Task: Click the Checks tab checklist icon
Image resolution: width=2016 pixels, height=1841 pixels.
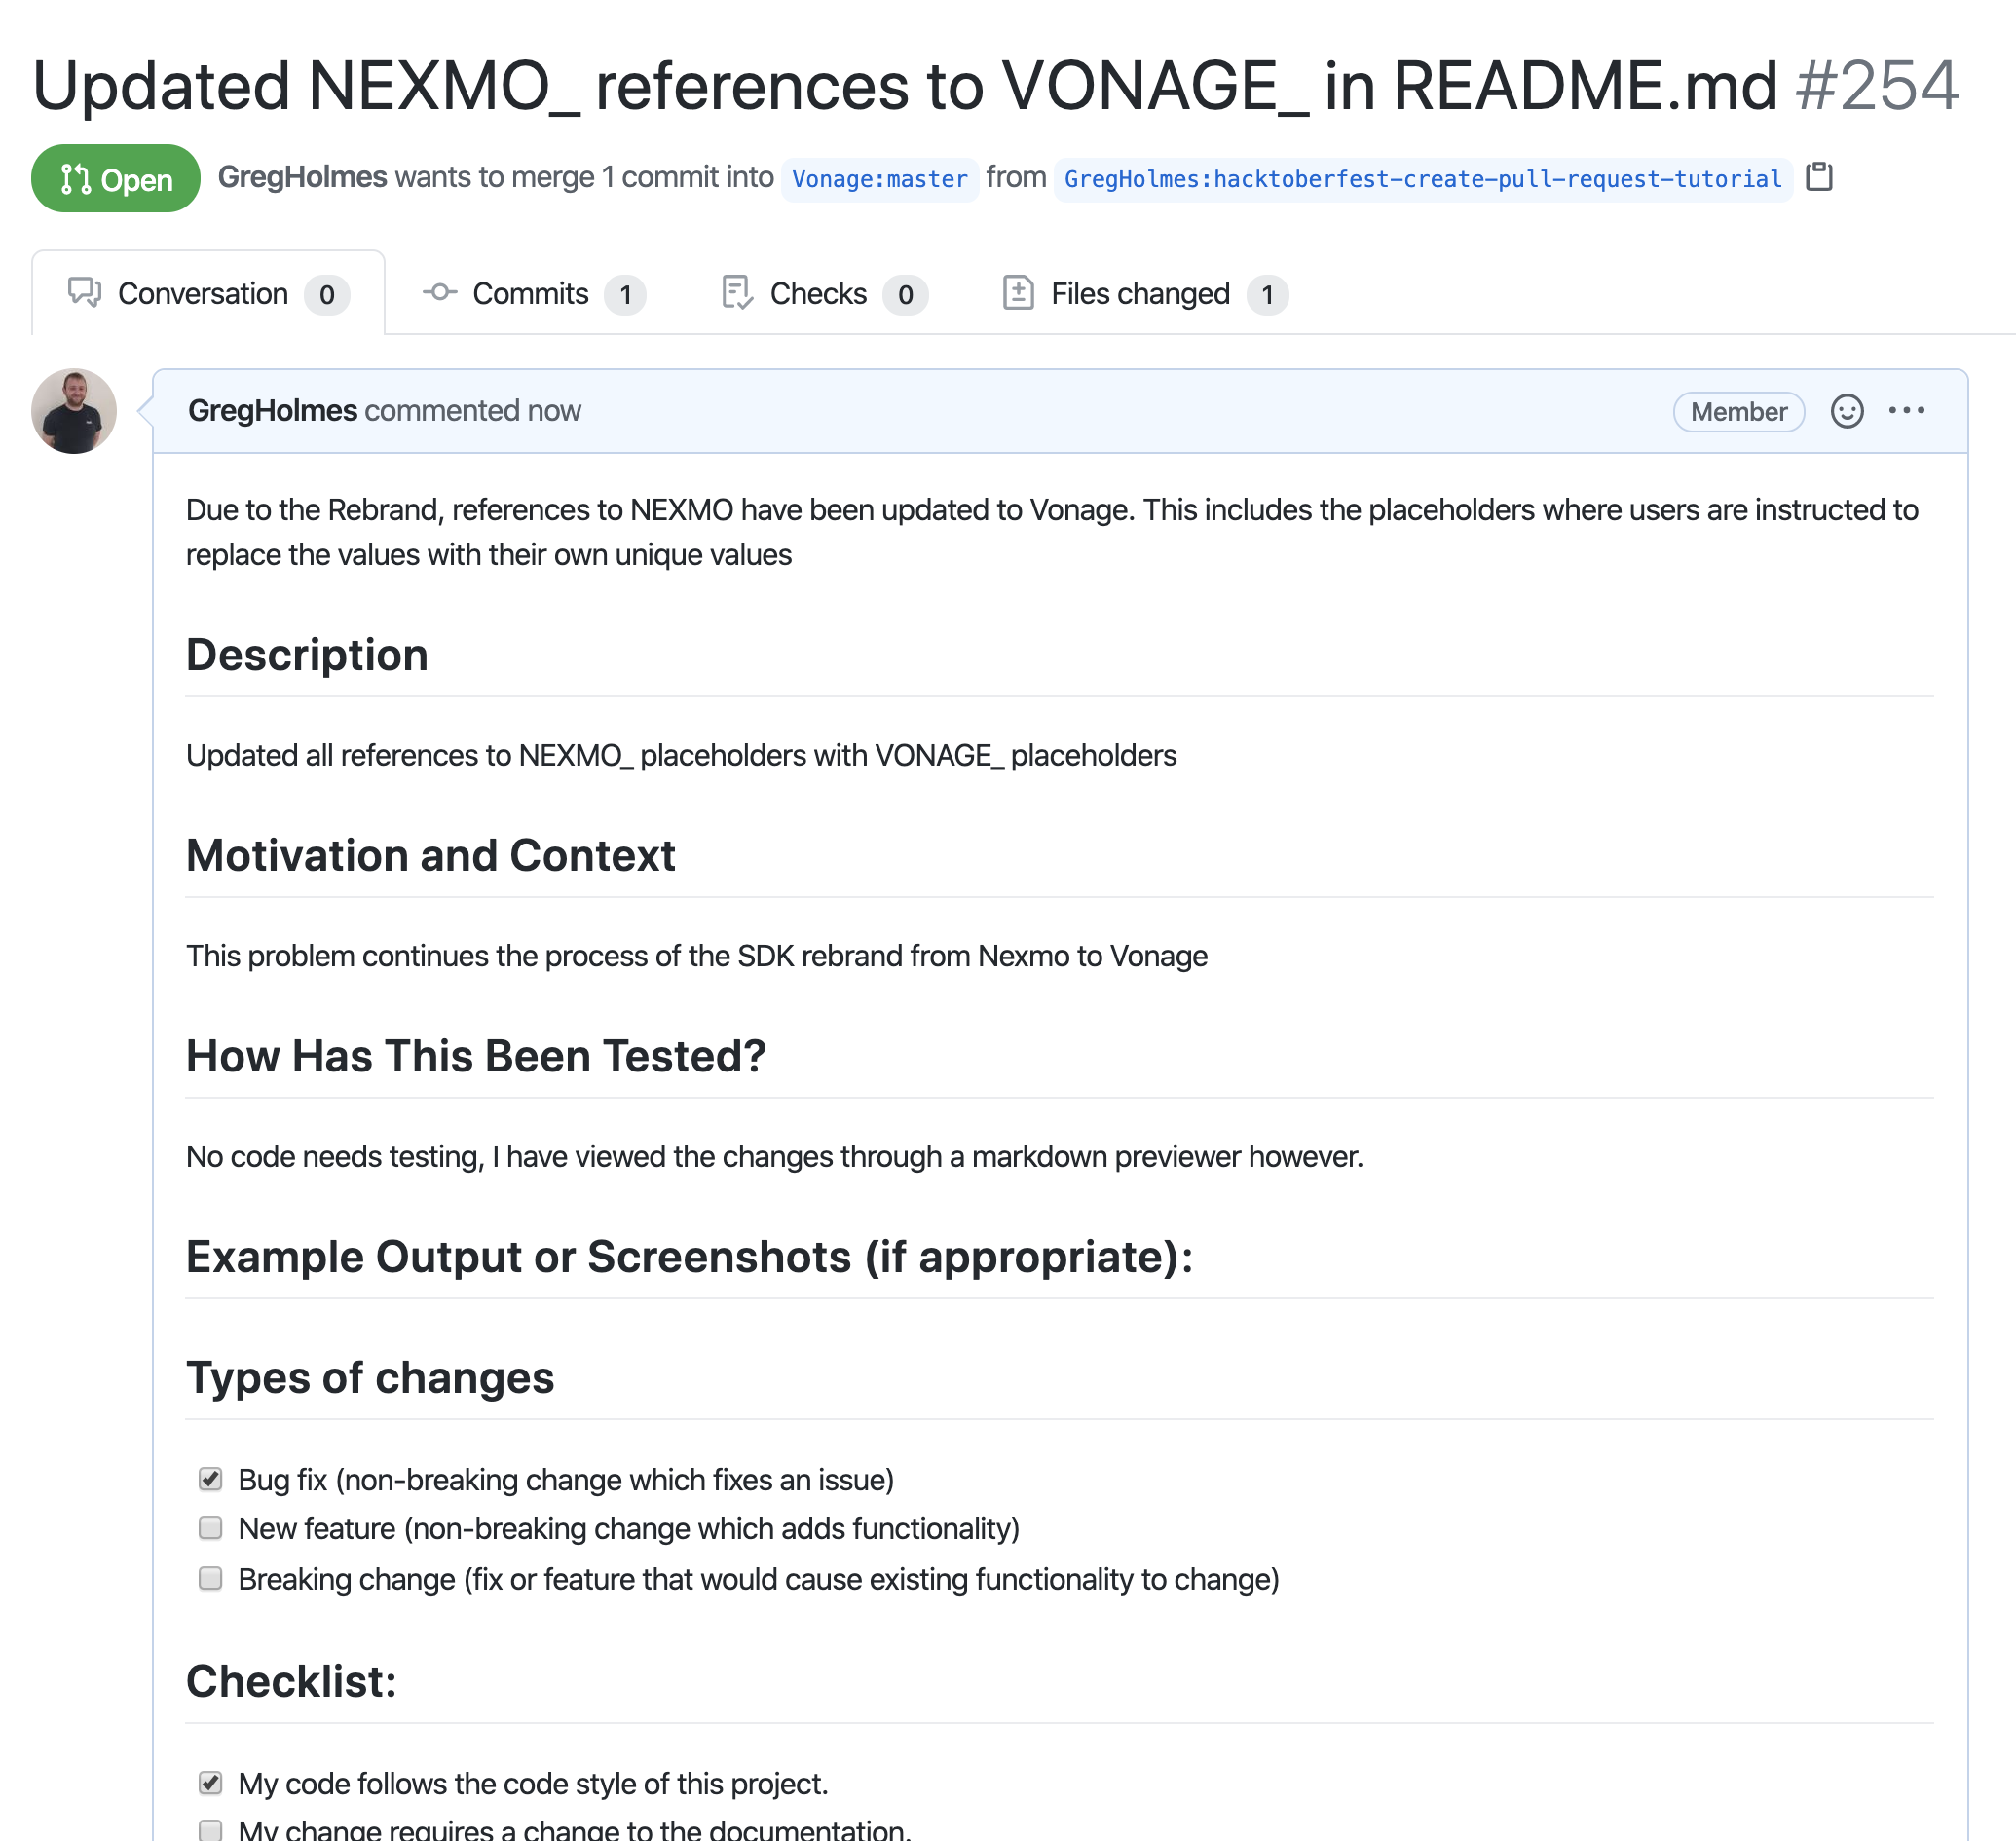Action: click(x=736, y=293)
